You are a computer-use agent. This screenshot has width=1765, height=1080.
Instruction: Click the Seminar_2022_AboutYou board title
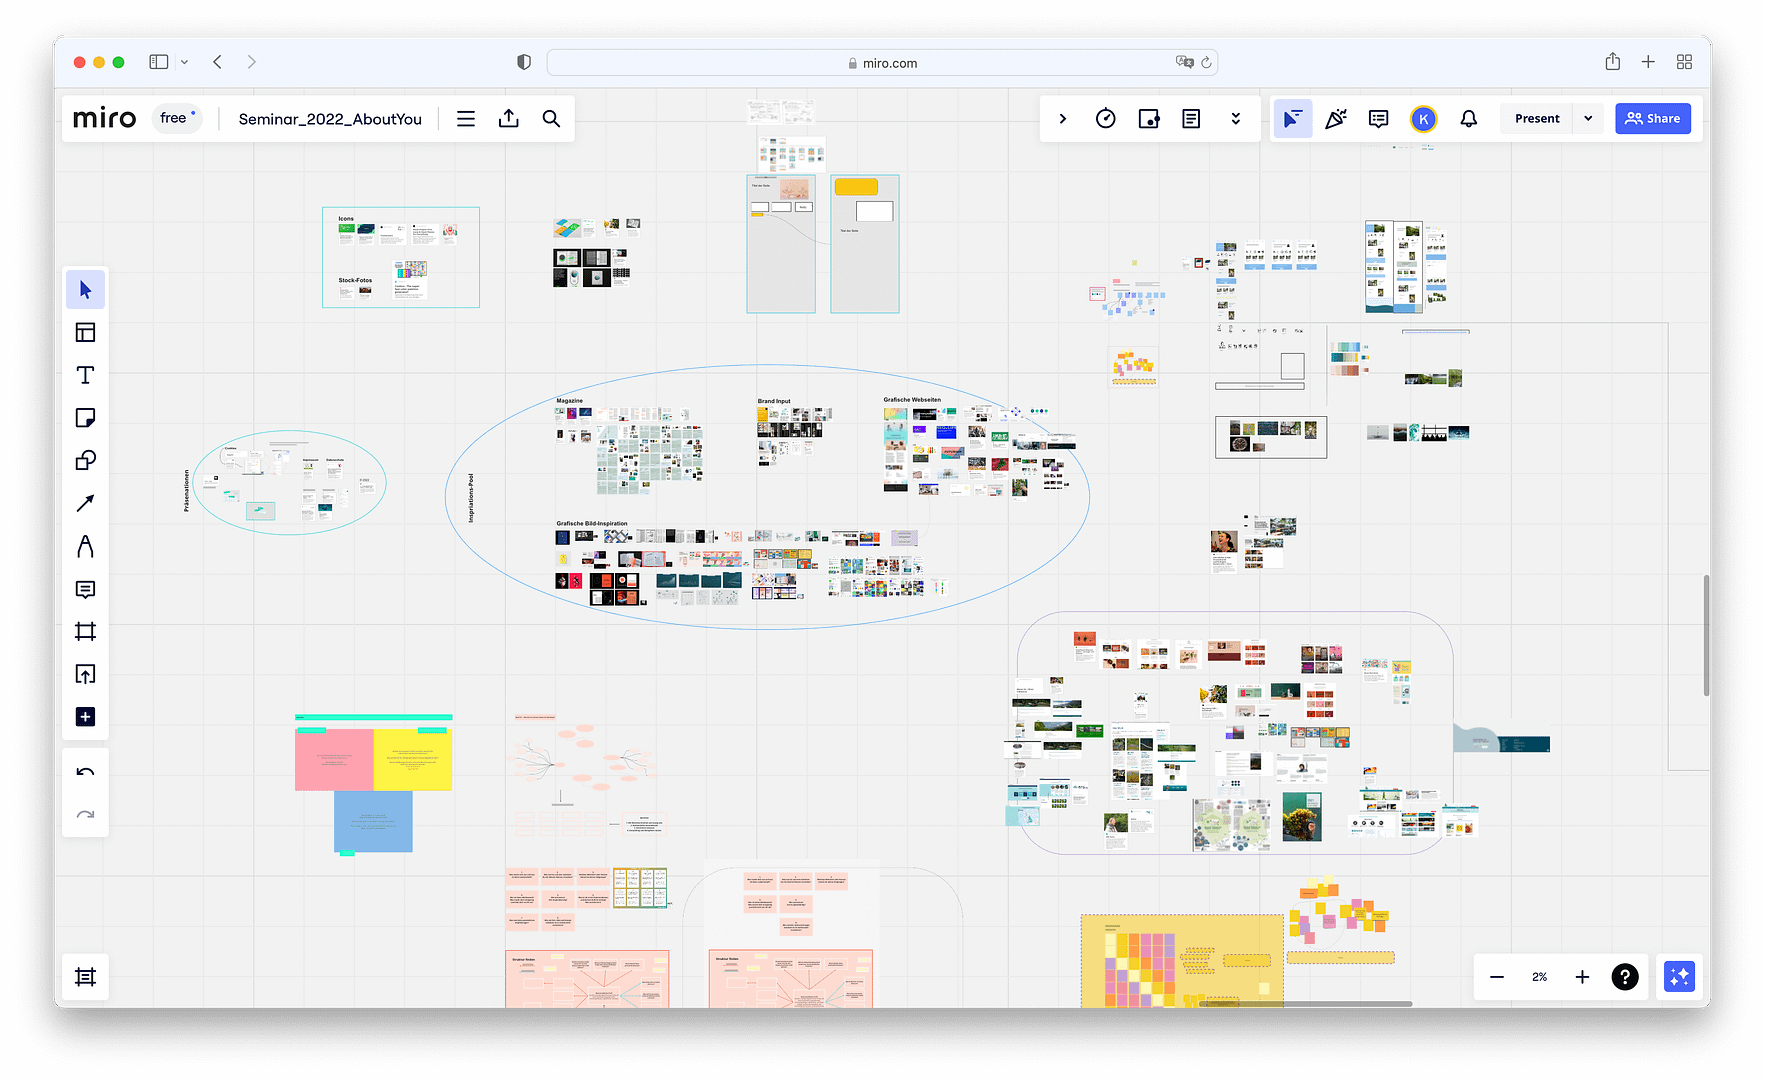coord(330,118)
